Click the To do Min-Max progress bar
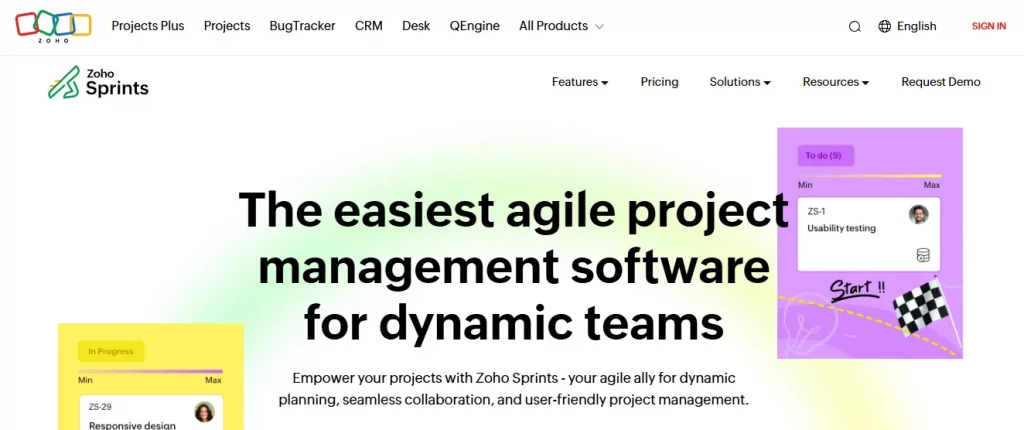The image size is (1024, 430). [869, 176]
